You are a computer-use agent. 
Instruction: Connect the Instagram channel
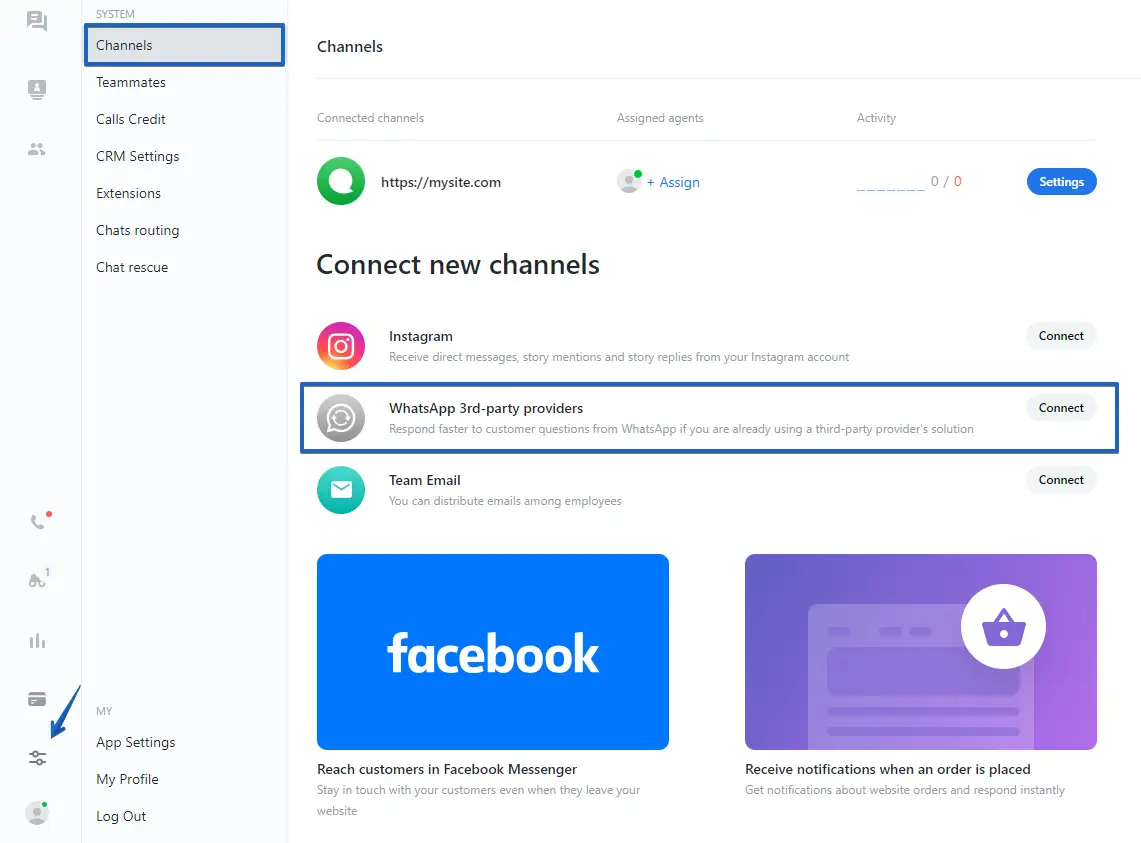point(1061,336)
